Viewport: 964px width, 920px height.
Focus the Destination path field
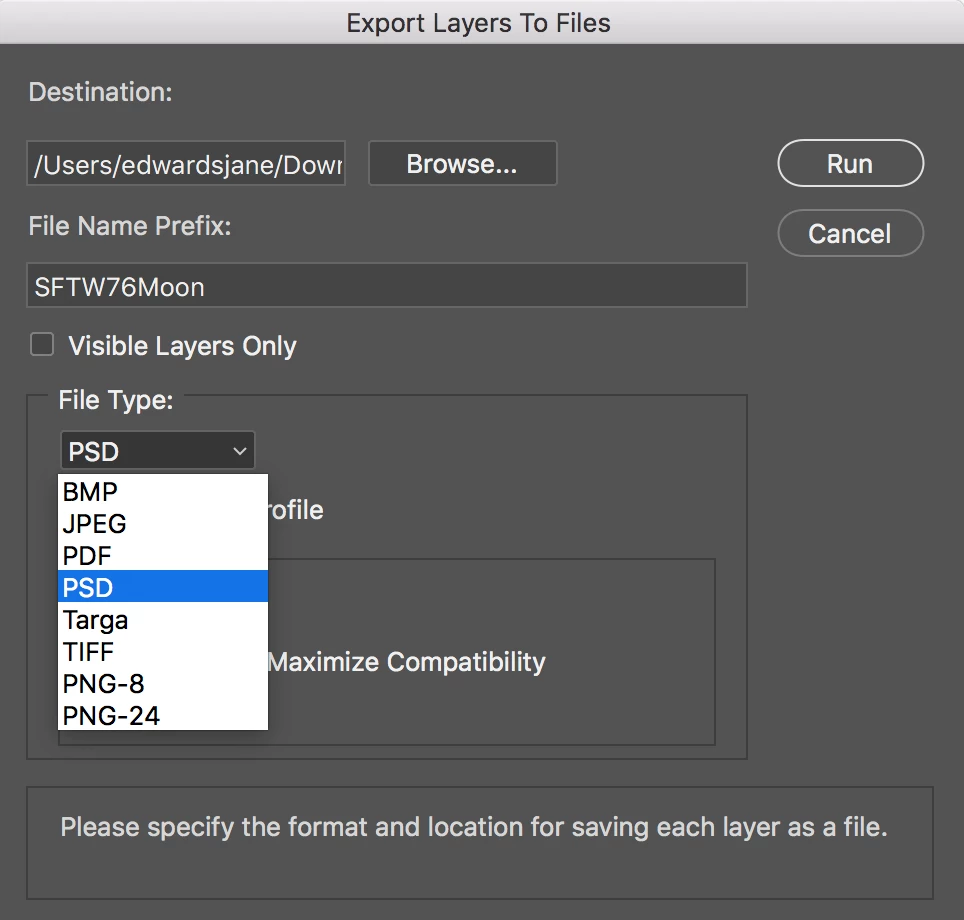[x=186, y=164]
